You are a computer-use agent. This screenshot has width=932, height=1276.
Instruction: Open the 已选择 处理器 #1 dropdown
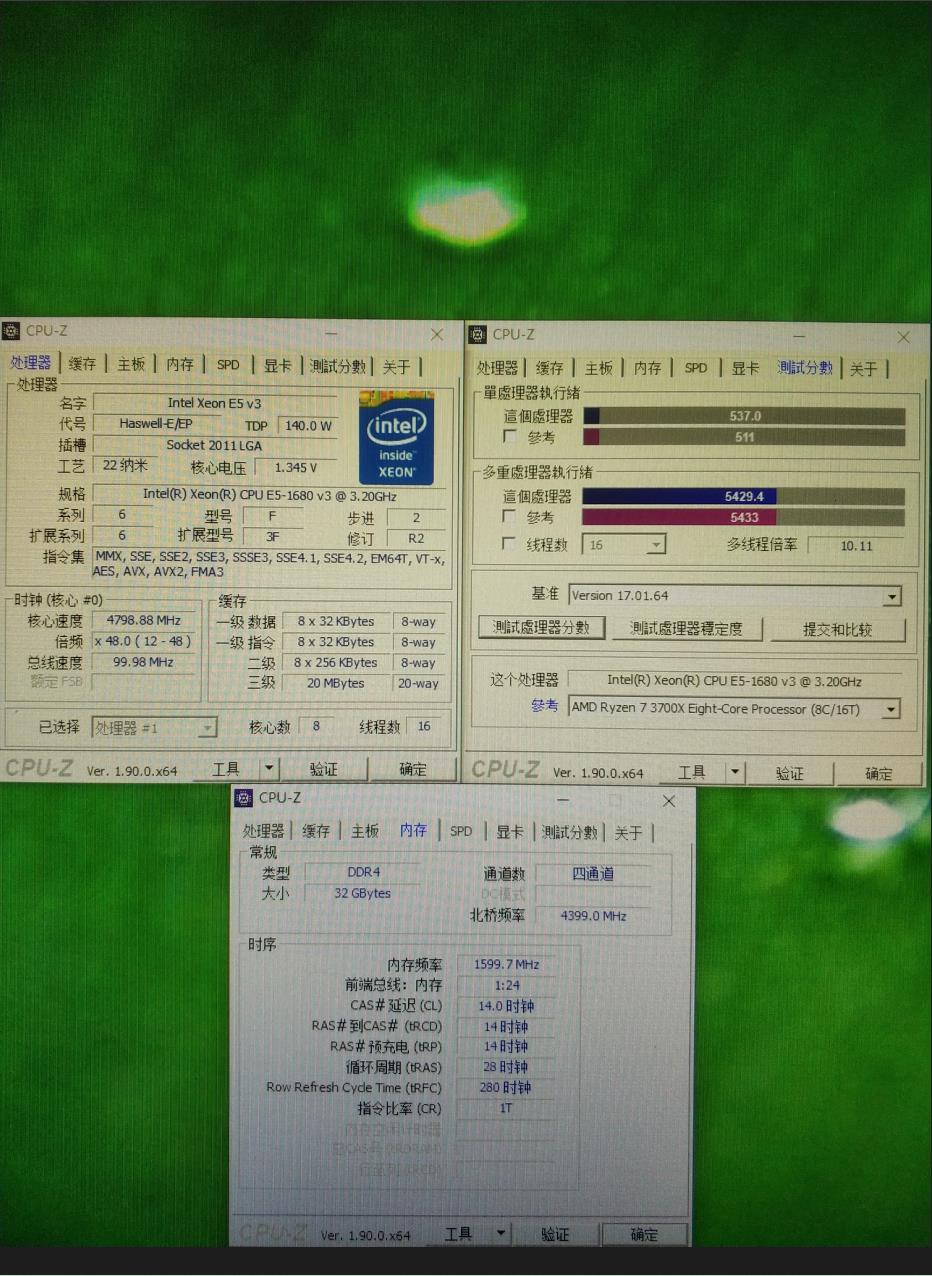pyautogui.click(x=154, y=728)
